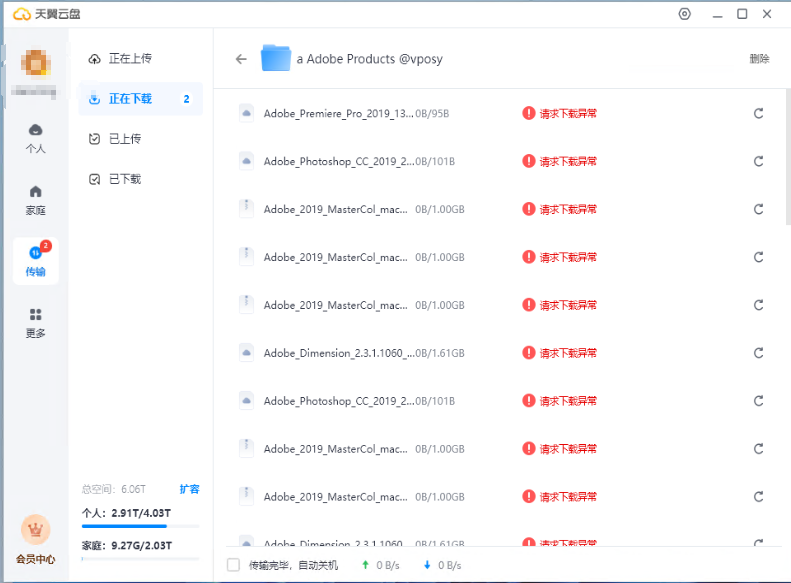The width and height of the screenshot is (791, 583).
Task: Open the settings gear icon in title bar
Action: coord(684,14)
